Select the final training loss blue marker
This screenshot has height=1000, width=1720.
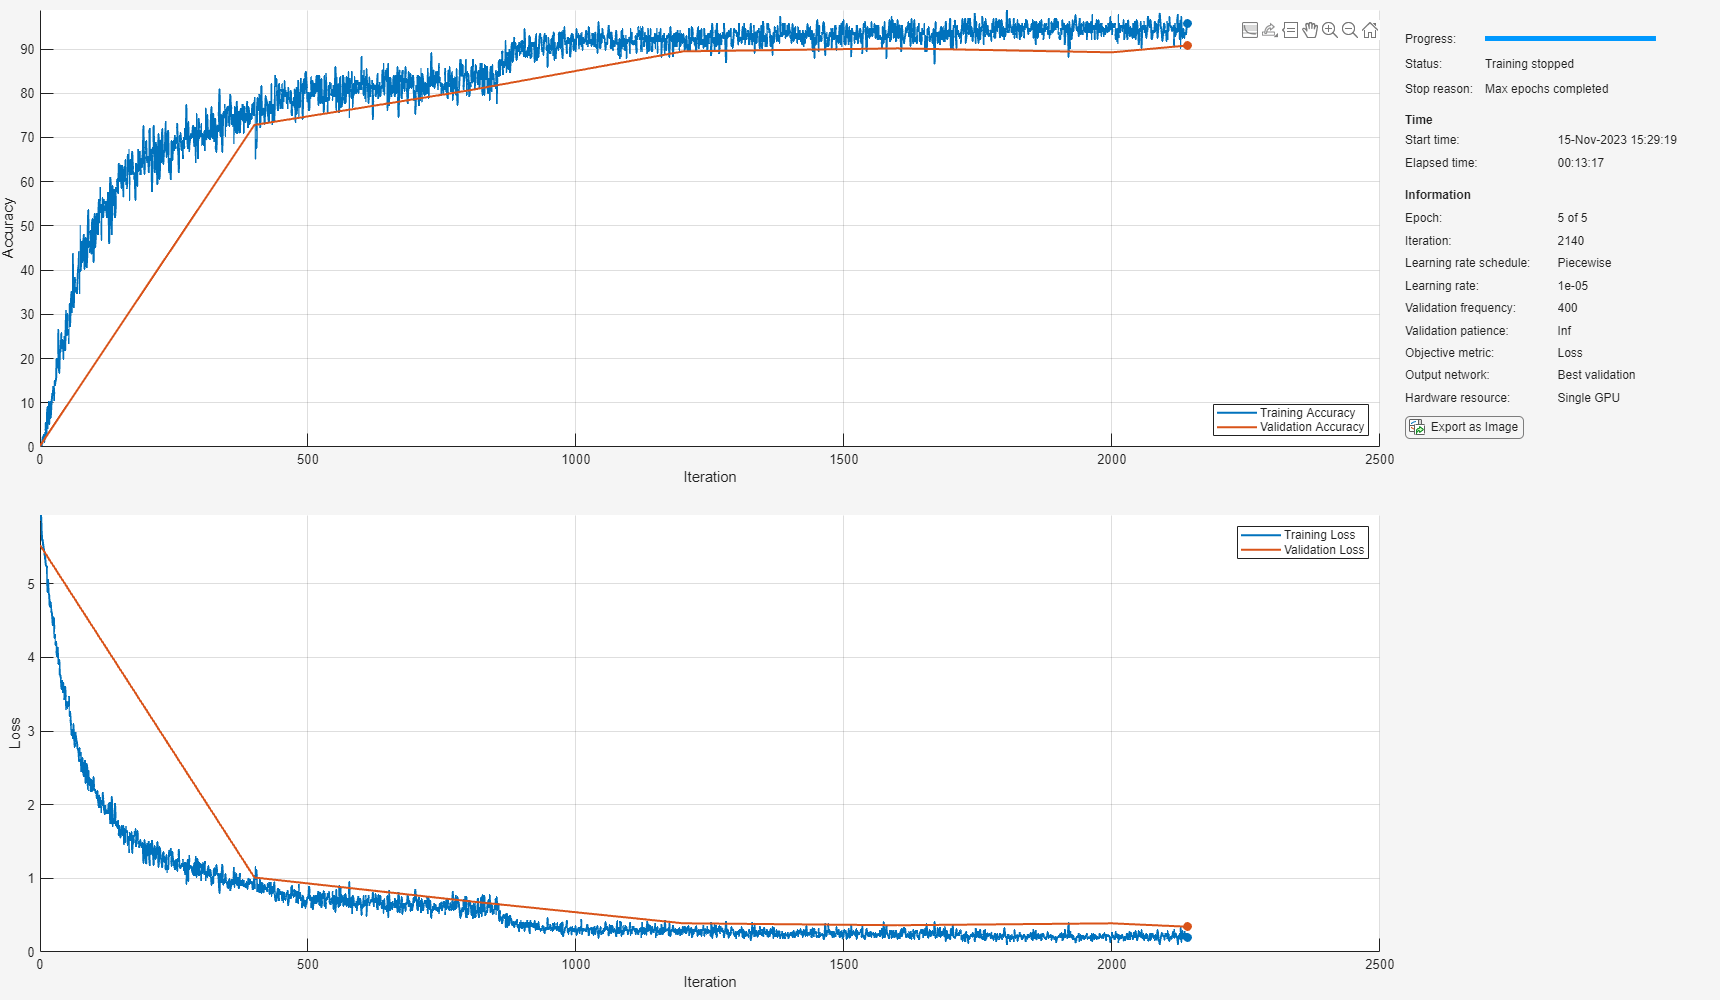[x=1187, y=938]
